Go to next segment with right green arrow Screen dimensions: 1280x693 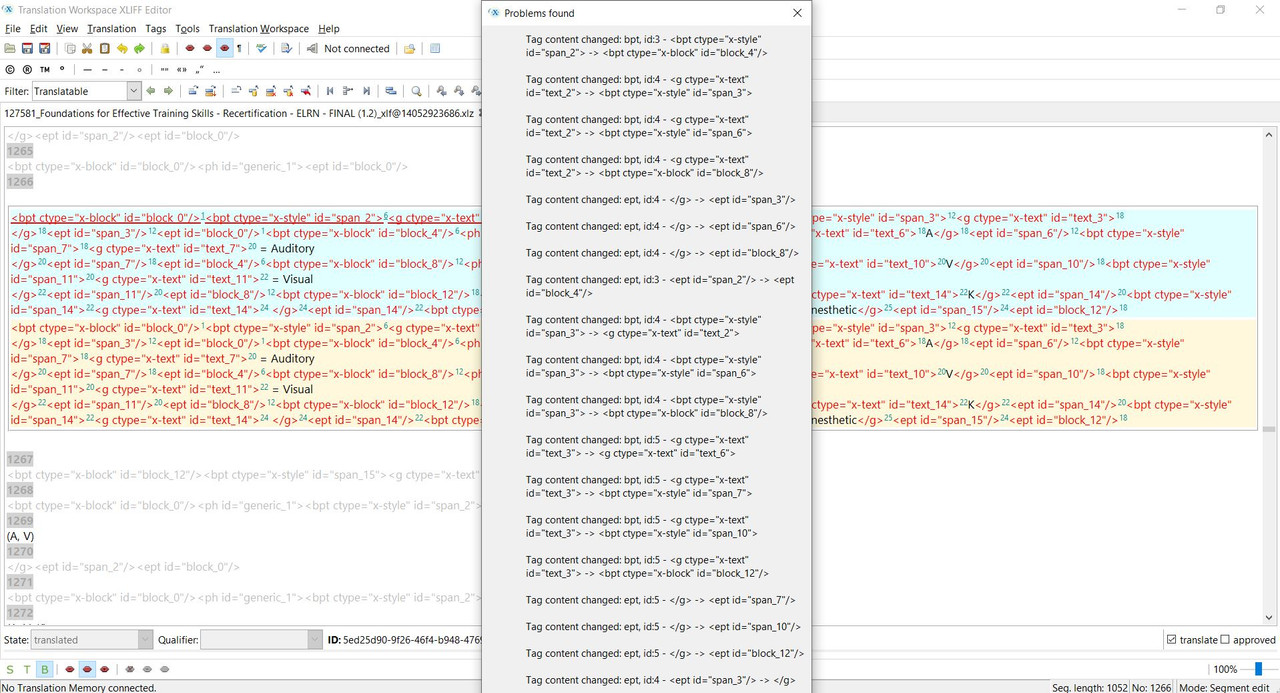click(x=168, y=91)
